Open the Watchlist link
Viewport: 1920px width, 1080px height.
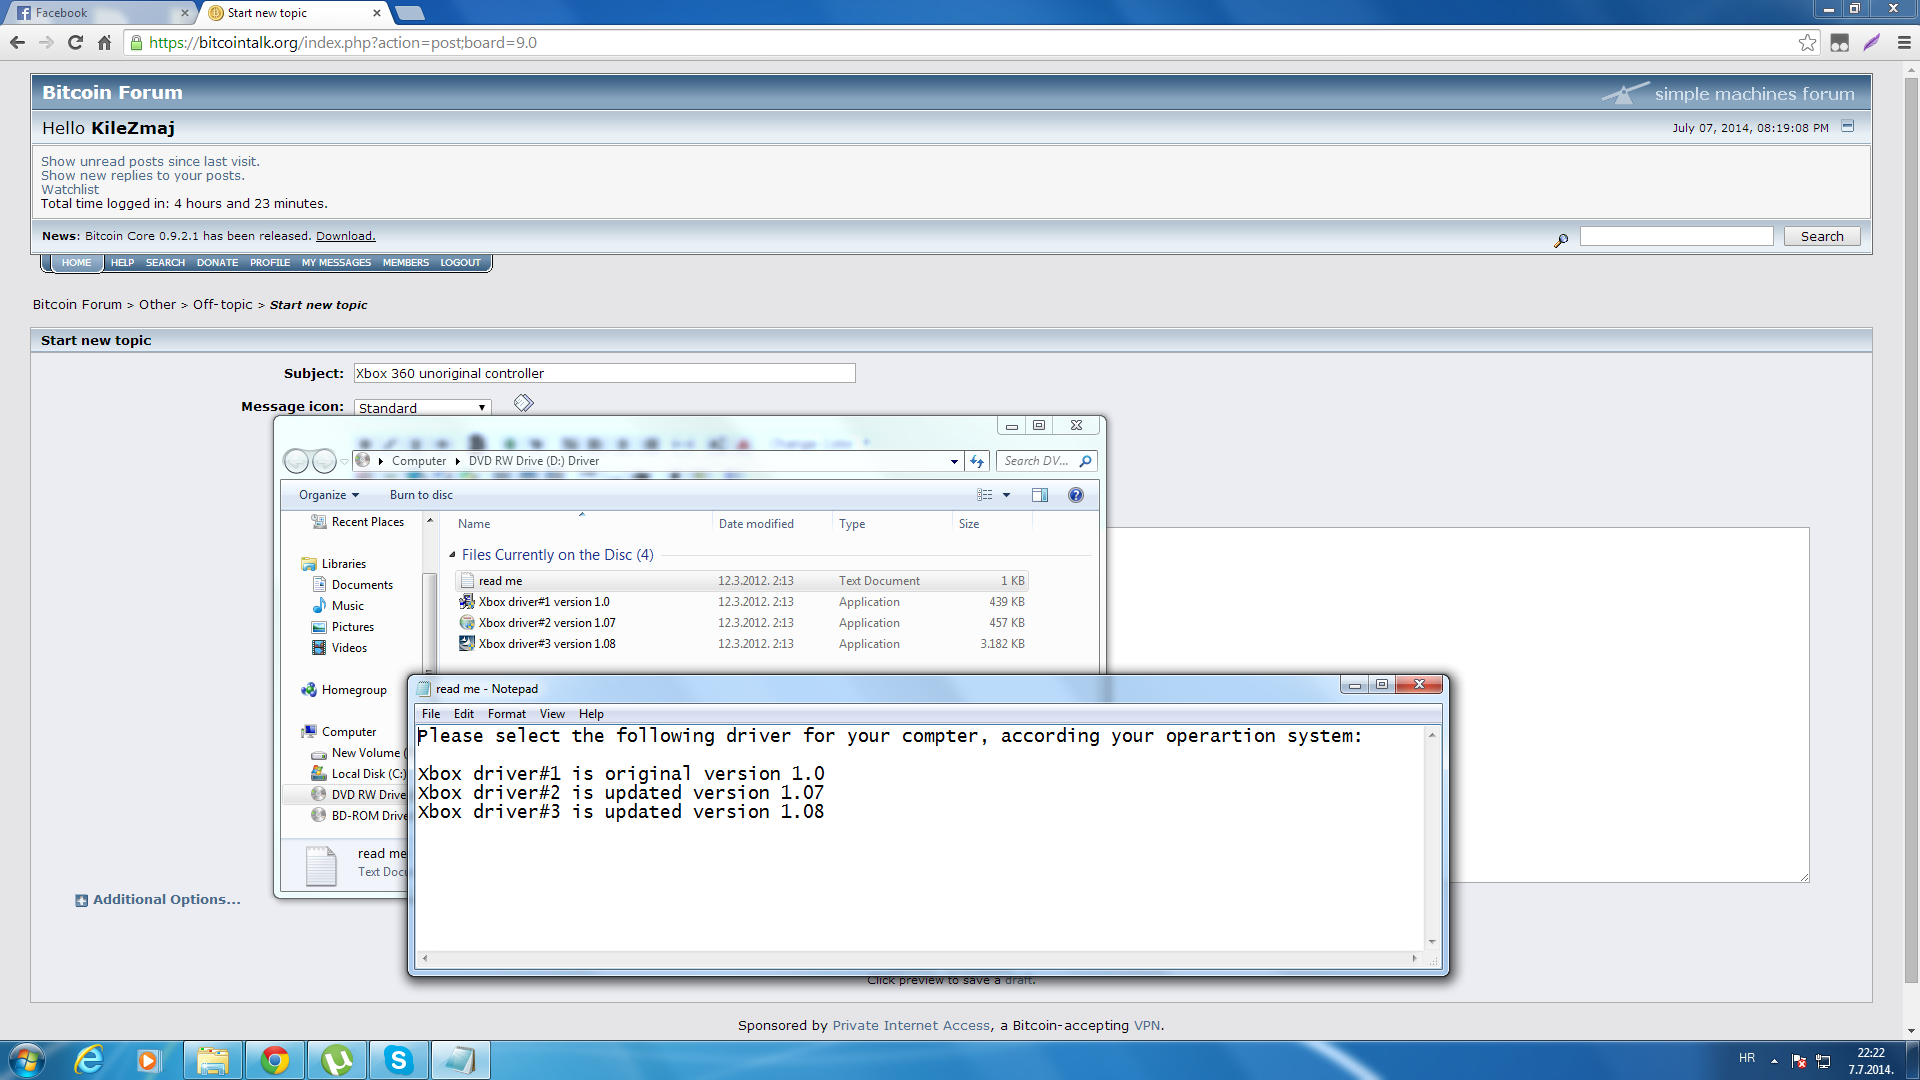tap(70, 189)
